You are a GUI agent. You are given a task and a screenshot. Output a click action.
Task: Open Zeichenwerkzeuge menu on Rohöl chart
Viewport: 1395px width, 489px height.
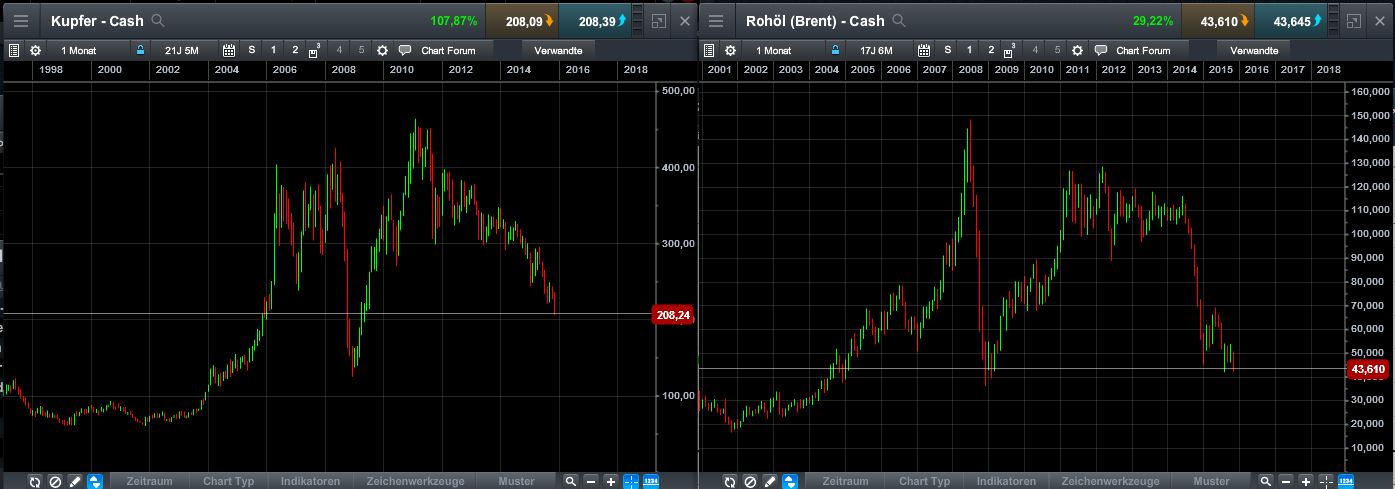(1110, 481)
